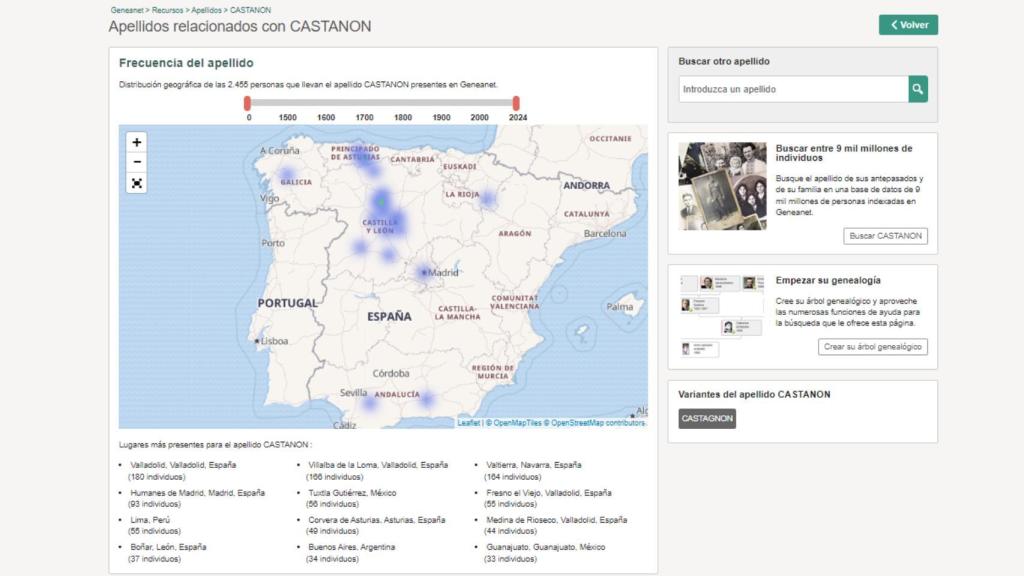Zoom in on the map

pyautogui.click(x=136, y=143)
